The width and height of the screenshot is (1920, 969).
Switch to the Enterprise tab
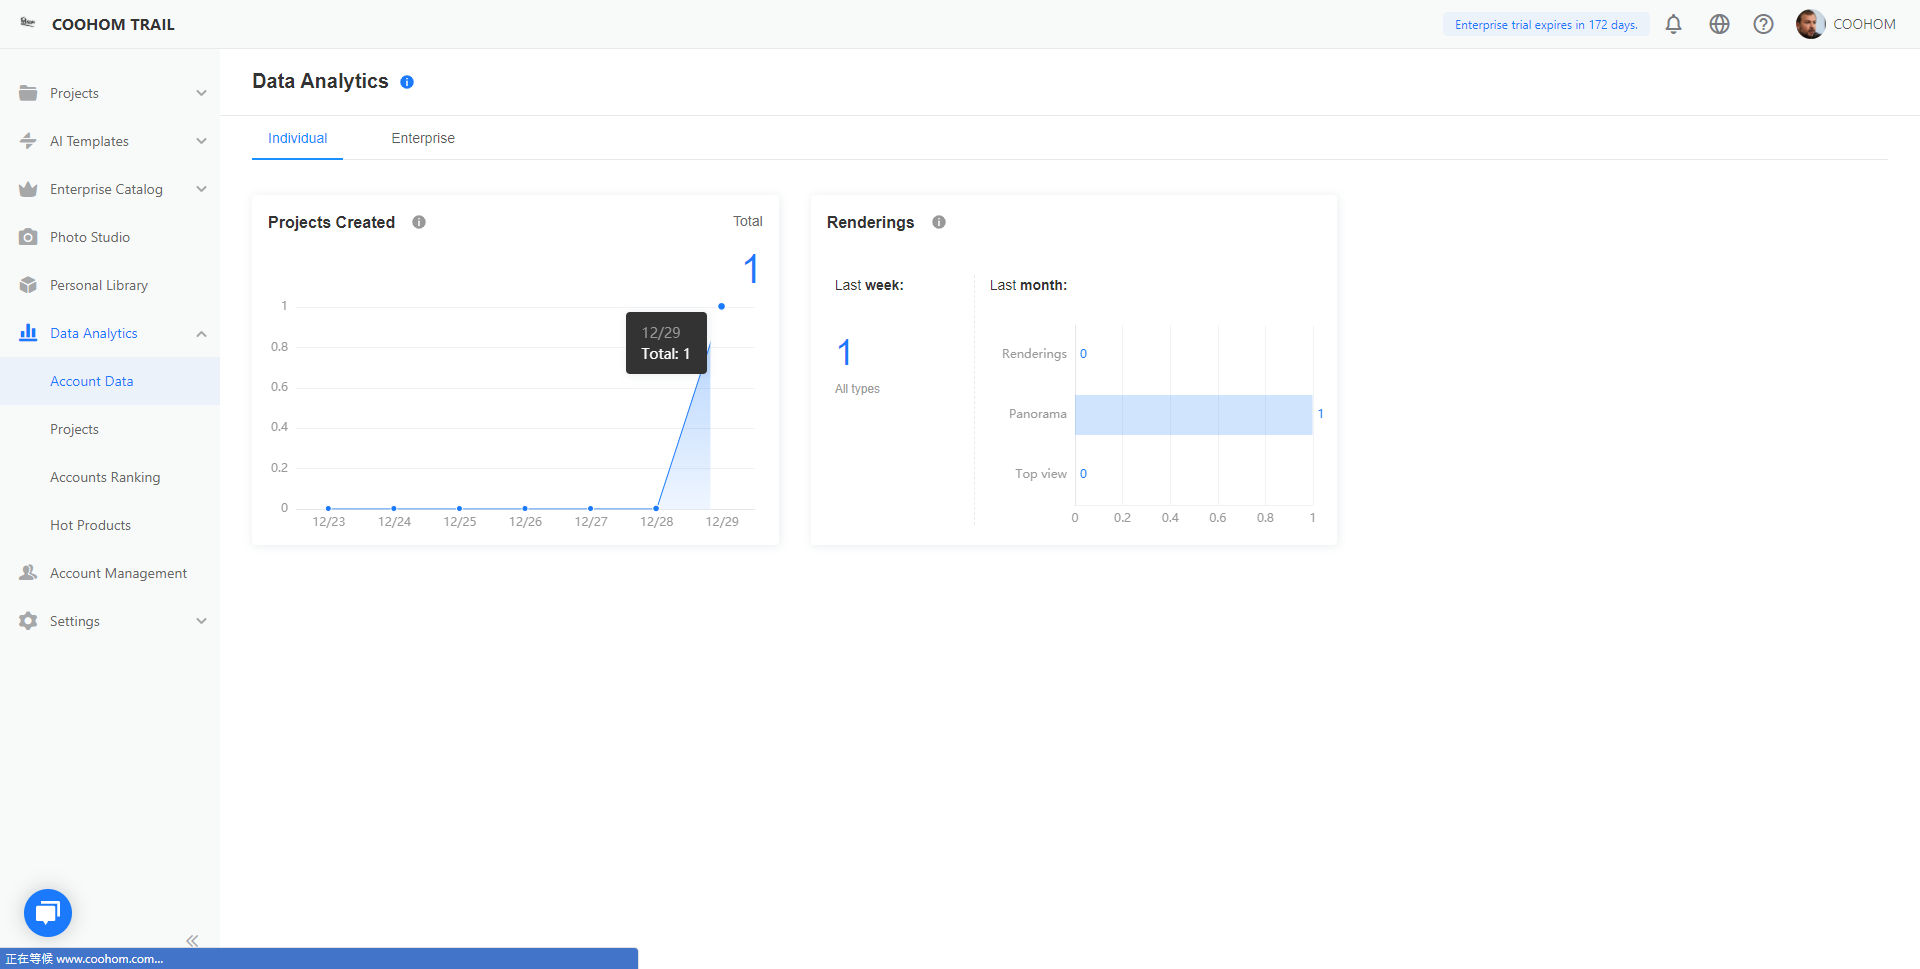(x=422, y=138)
